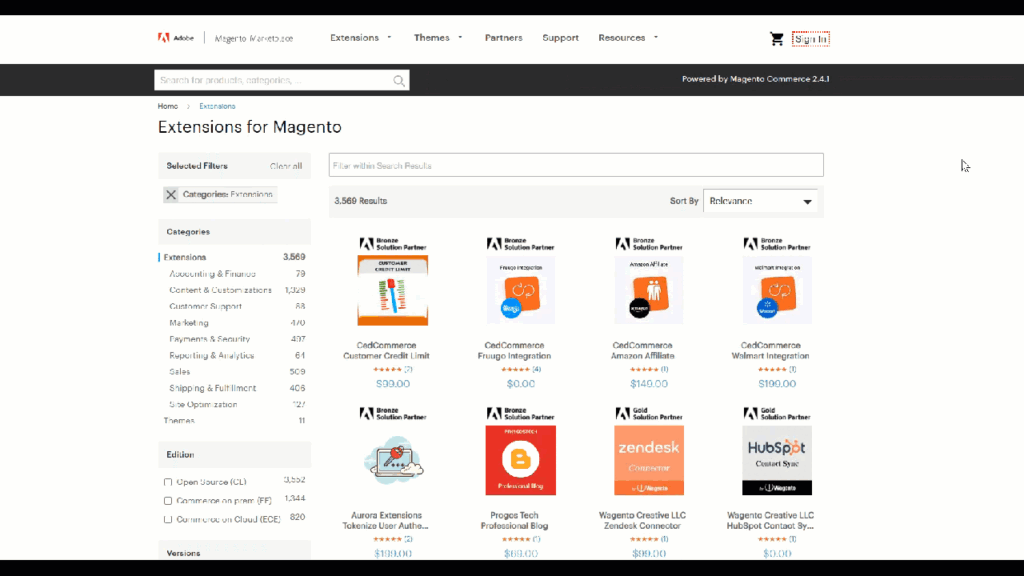
Task: Click the Bronze Solution Partner badge on Professional Blog
Action: 520,414
